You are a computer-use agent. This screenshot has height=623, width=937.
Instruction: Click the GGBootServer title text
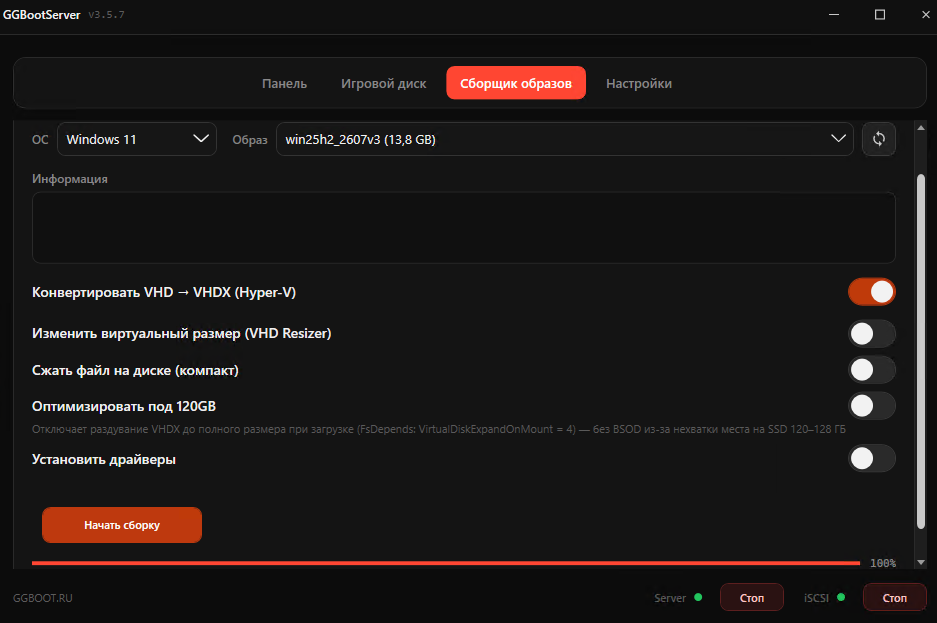(41, 14)
